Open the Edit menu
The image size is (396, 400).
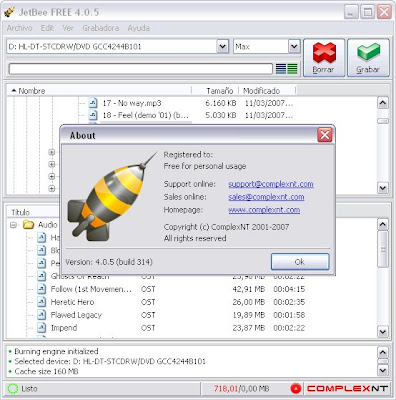[x=47, y=28]
